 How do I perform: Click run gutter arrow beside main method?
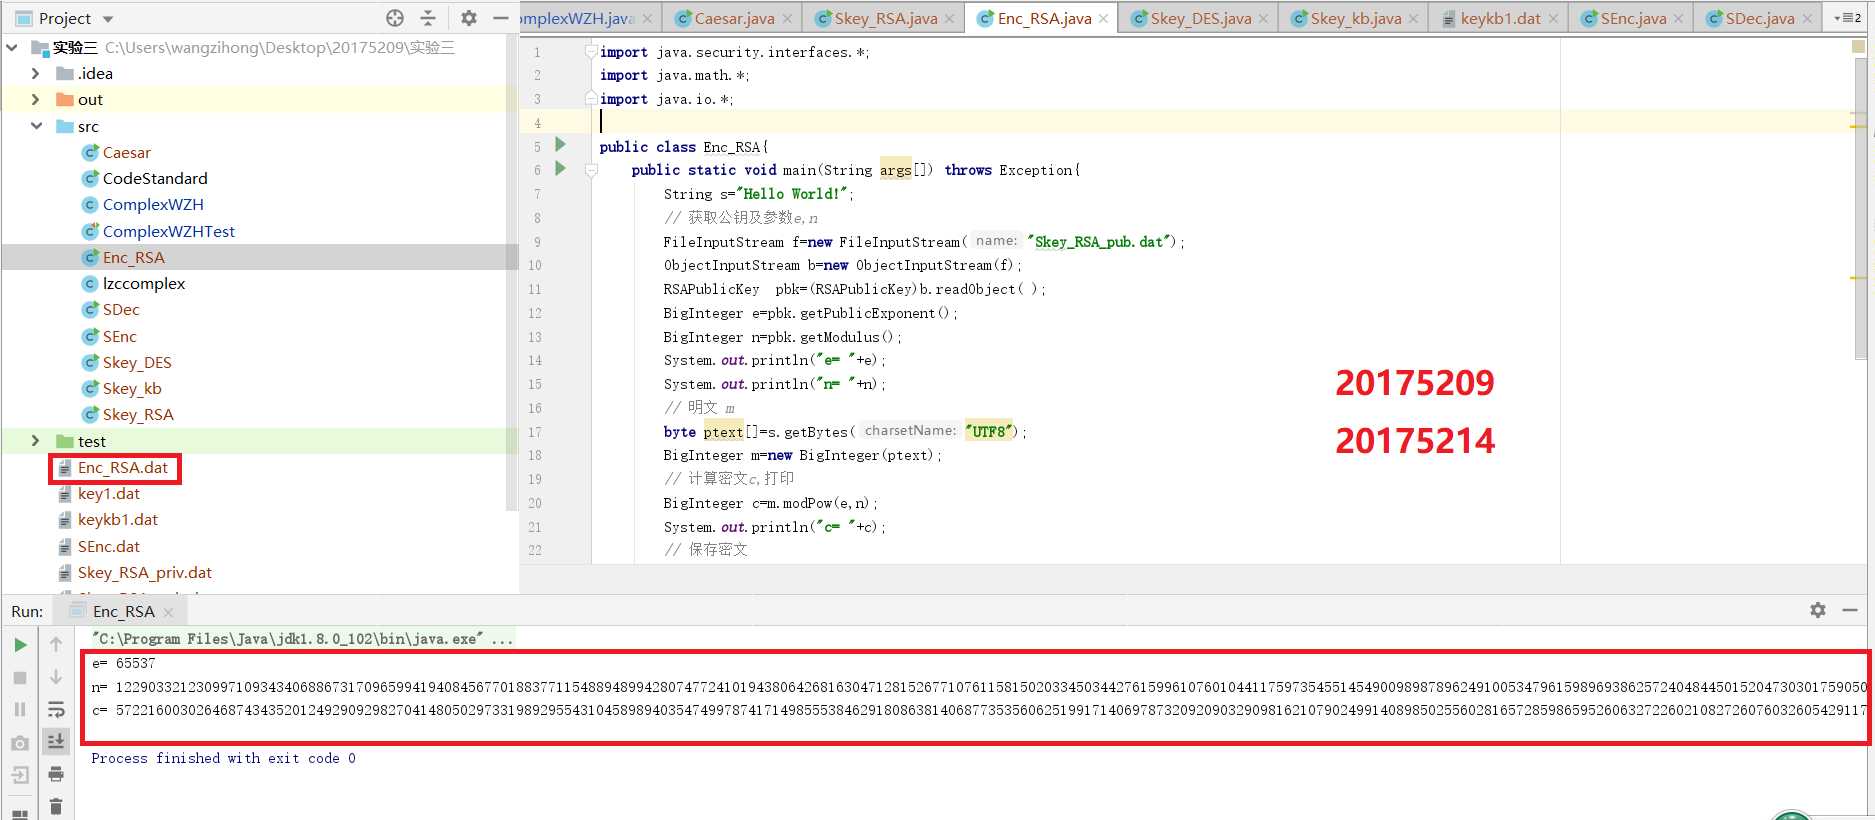[x=561, y=168]
